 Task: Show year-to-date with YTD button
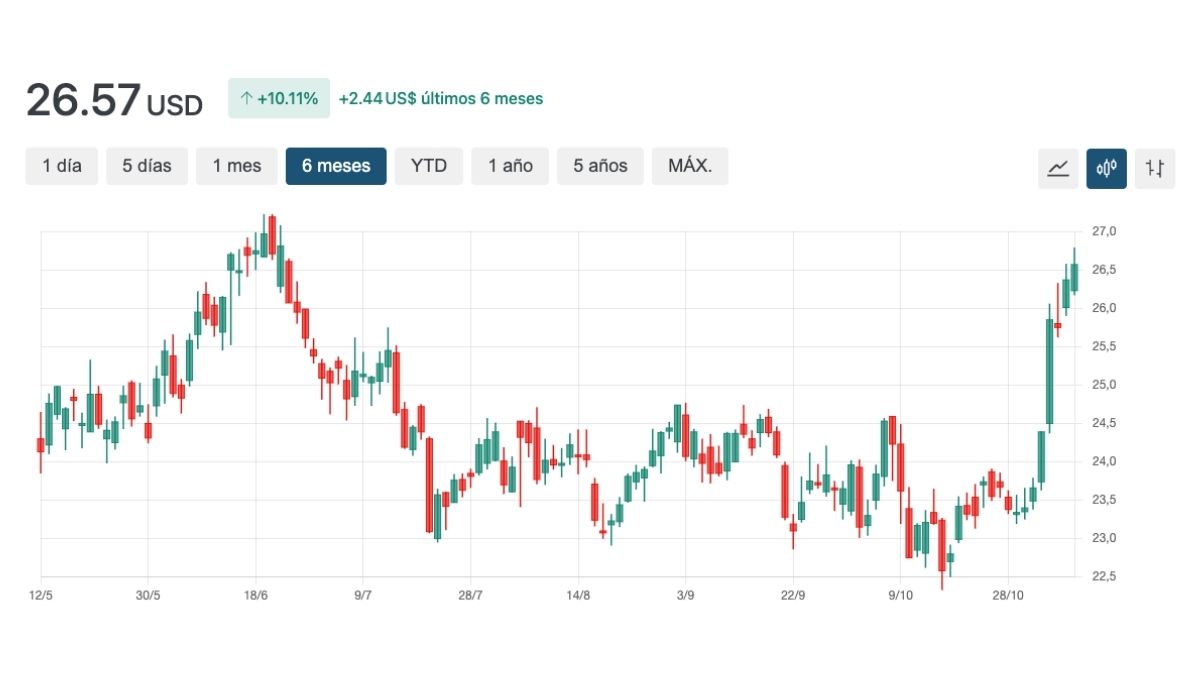pyautogui.click(x=429, y=166)
